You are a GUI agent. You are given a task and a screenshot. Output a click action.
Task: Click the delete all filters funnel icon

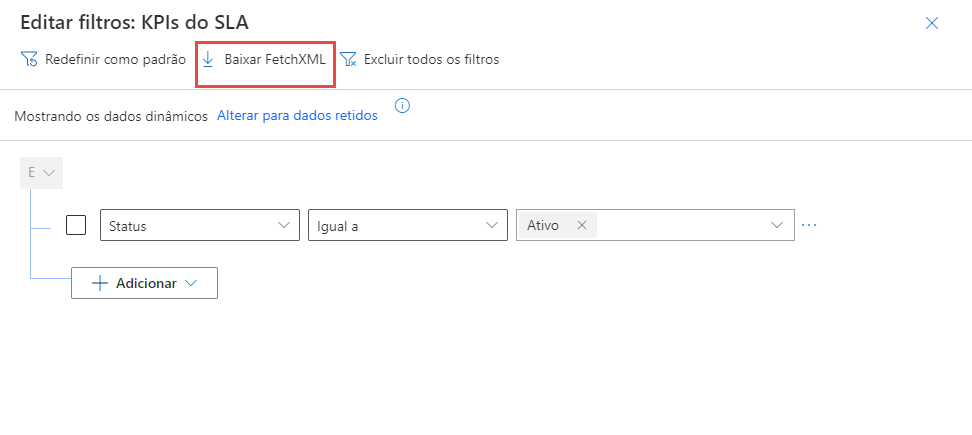point(348,60)
